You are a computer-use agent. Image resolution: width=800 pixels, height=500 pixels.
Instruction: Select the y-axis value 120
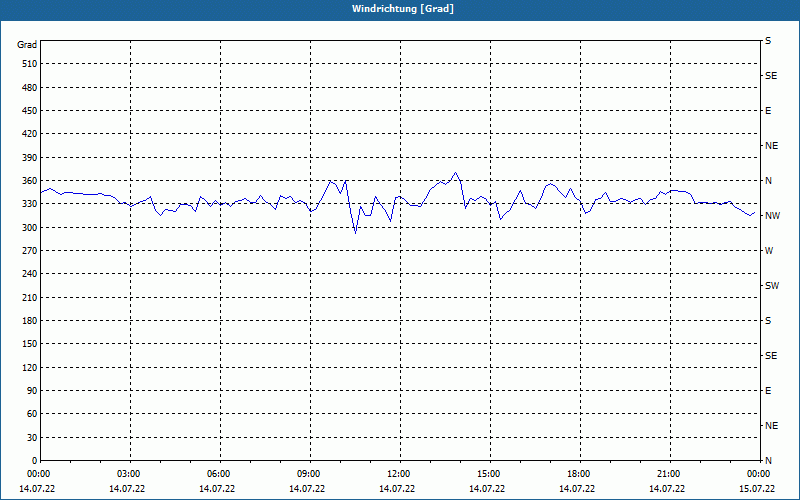[x=30, y=367]
